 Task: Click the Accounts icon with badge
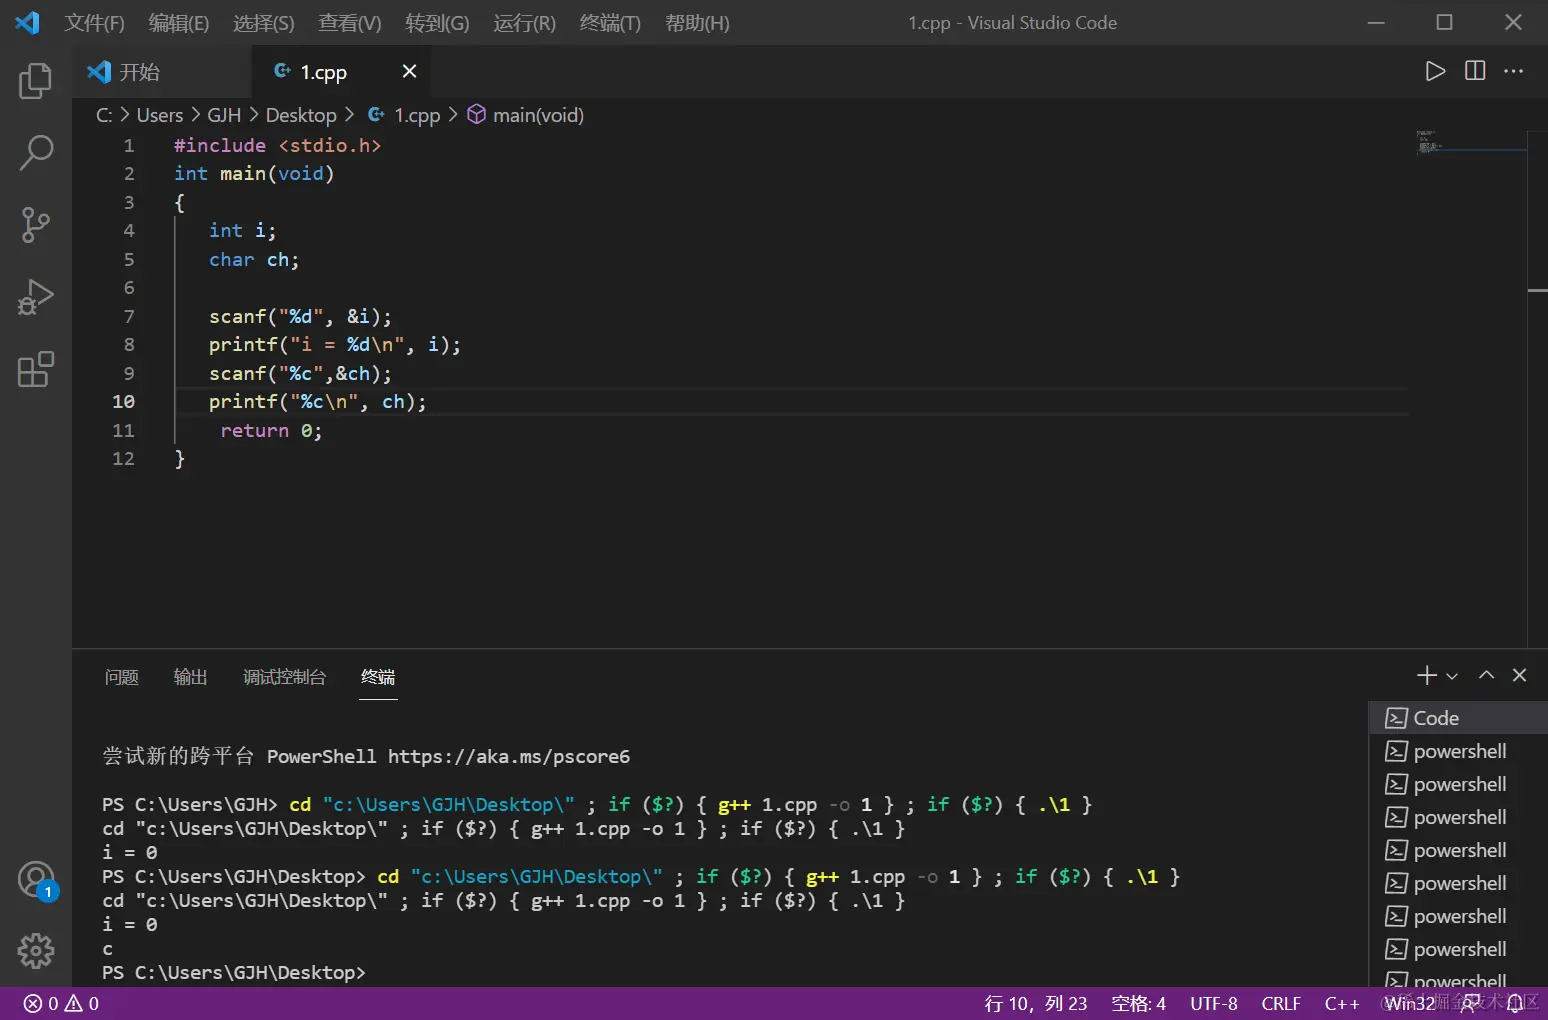pyautogui.click(x=36, y=880)
